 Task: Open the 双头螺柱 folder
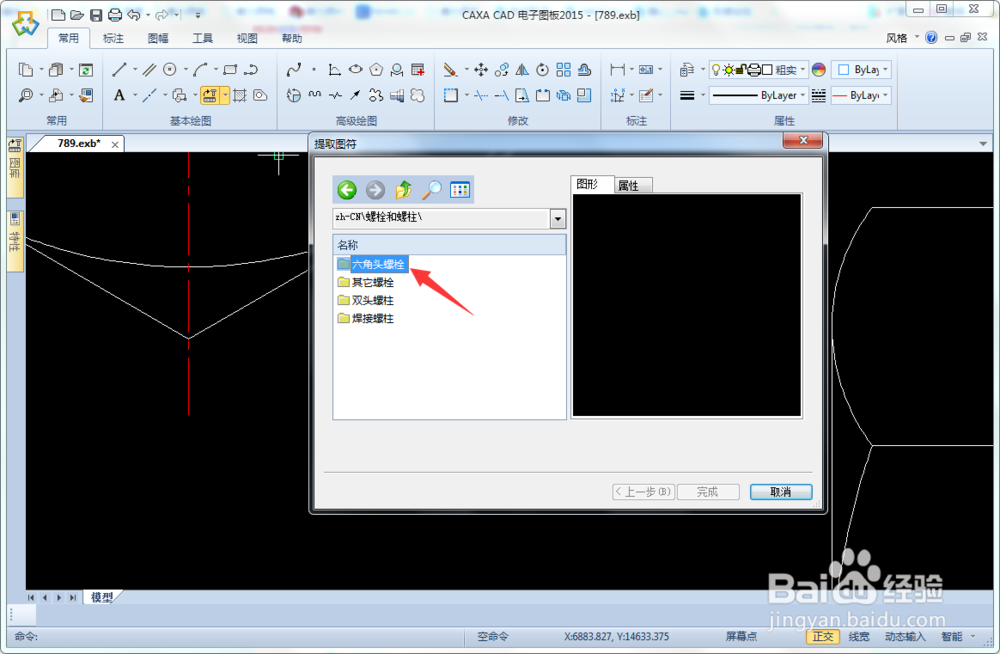(x=366, y=300)
